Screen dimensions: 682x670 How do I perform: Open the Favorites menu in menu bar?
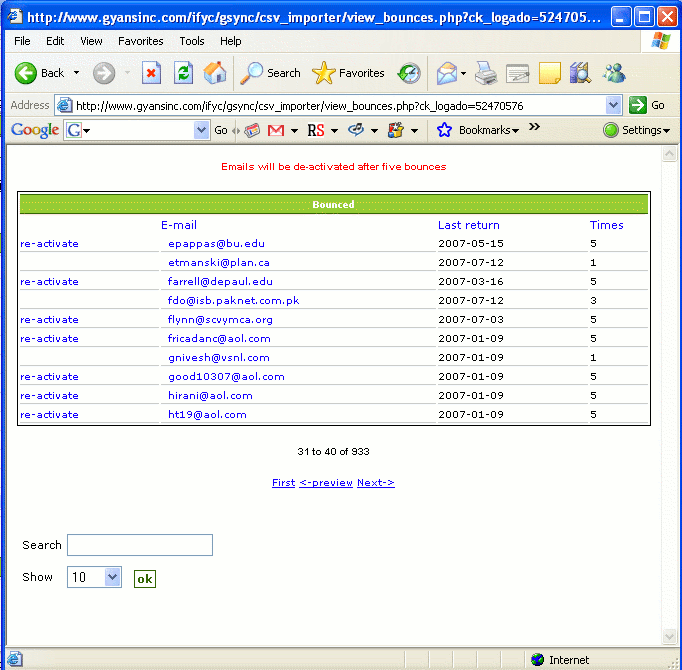click(x=140, y=41)
